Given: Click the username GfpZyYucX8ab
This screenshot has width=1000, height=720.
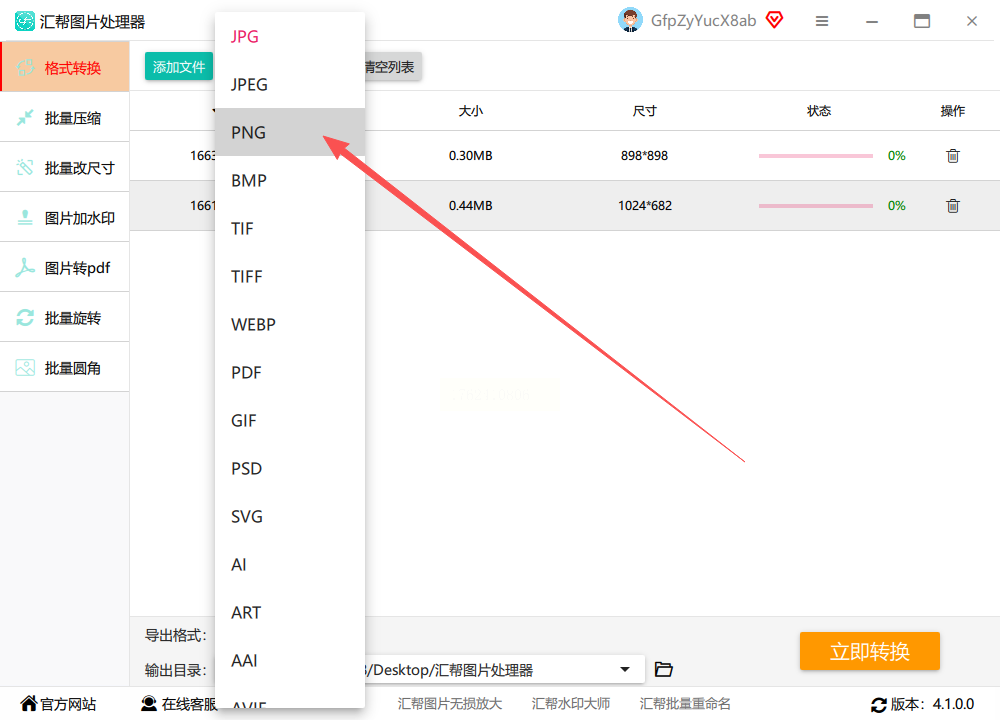Looking at the screenshot, I should click(703, 20).
